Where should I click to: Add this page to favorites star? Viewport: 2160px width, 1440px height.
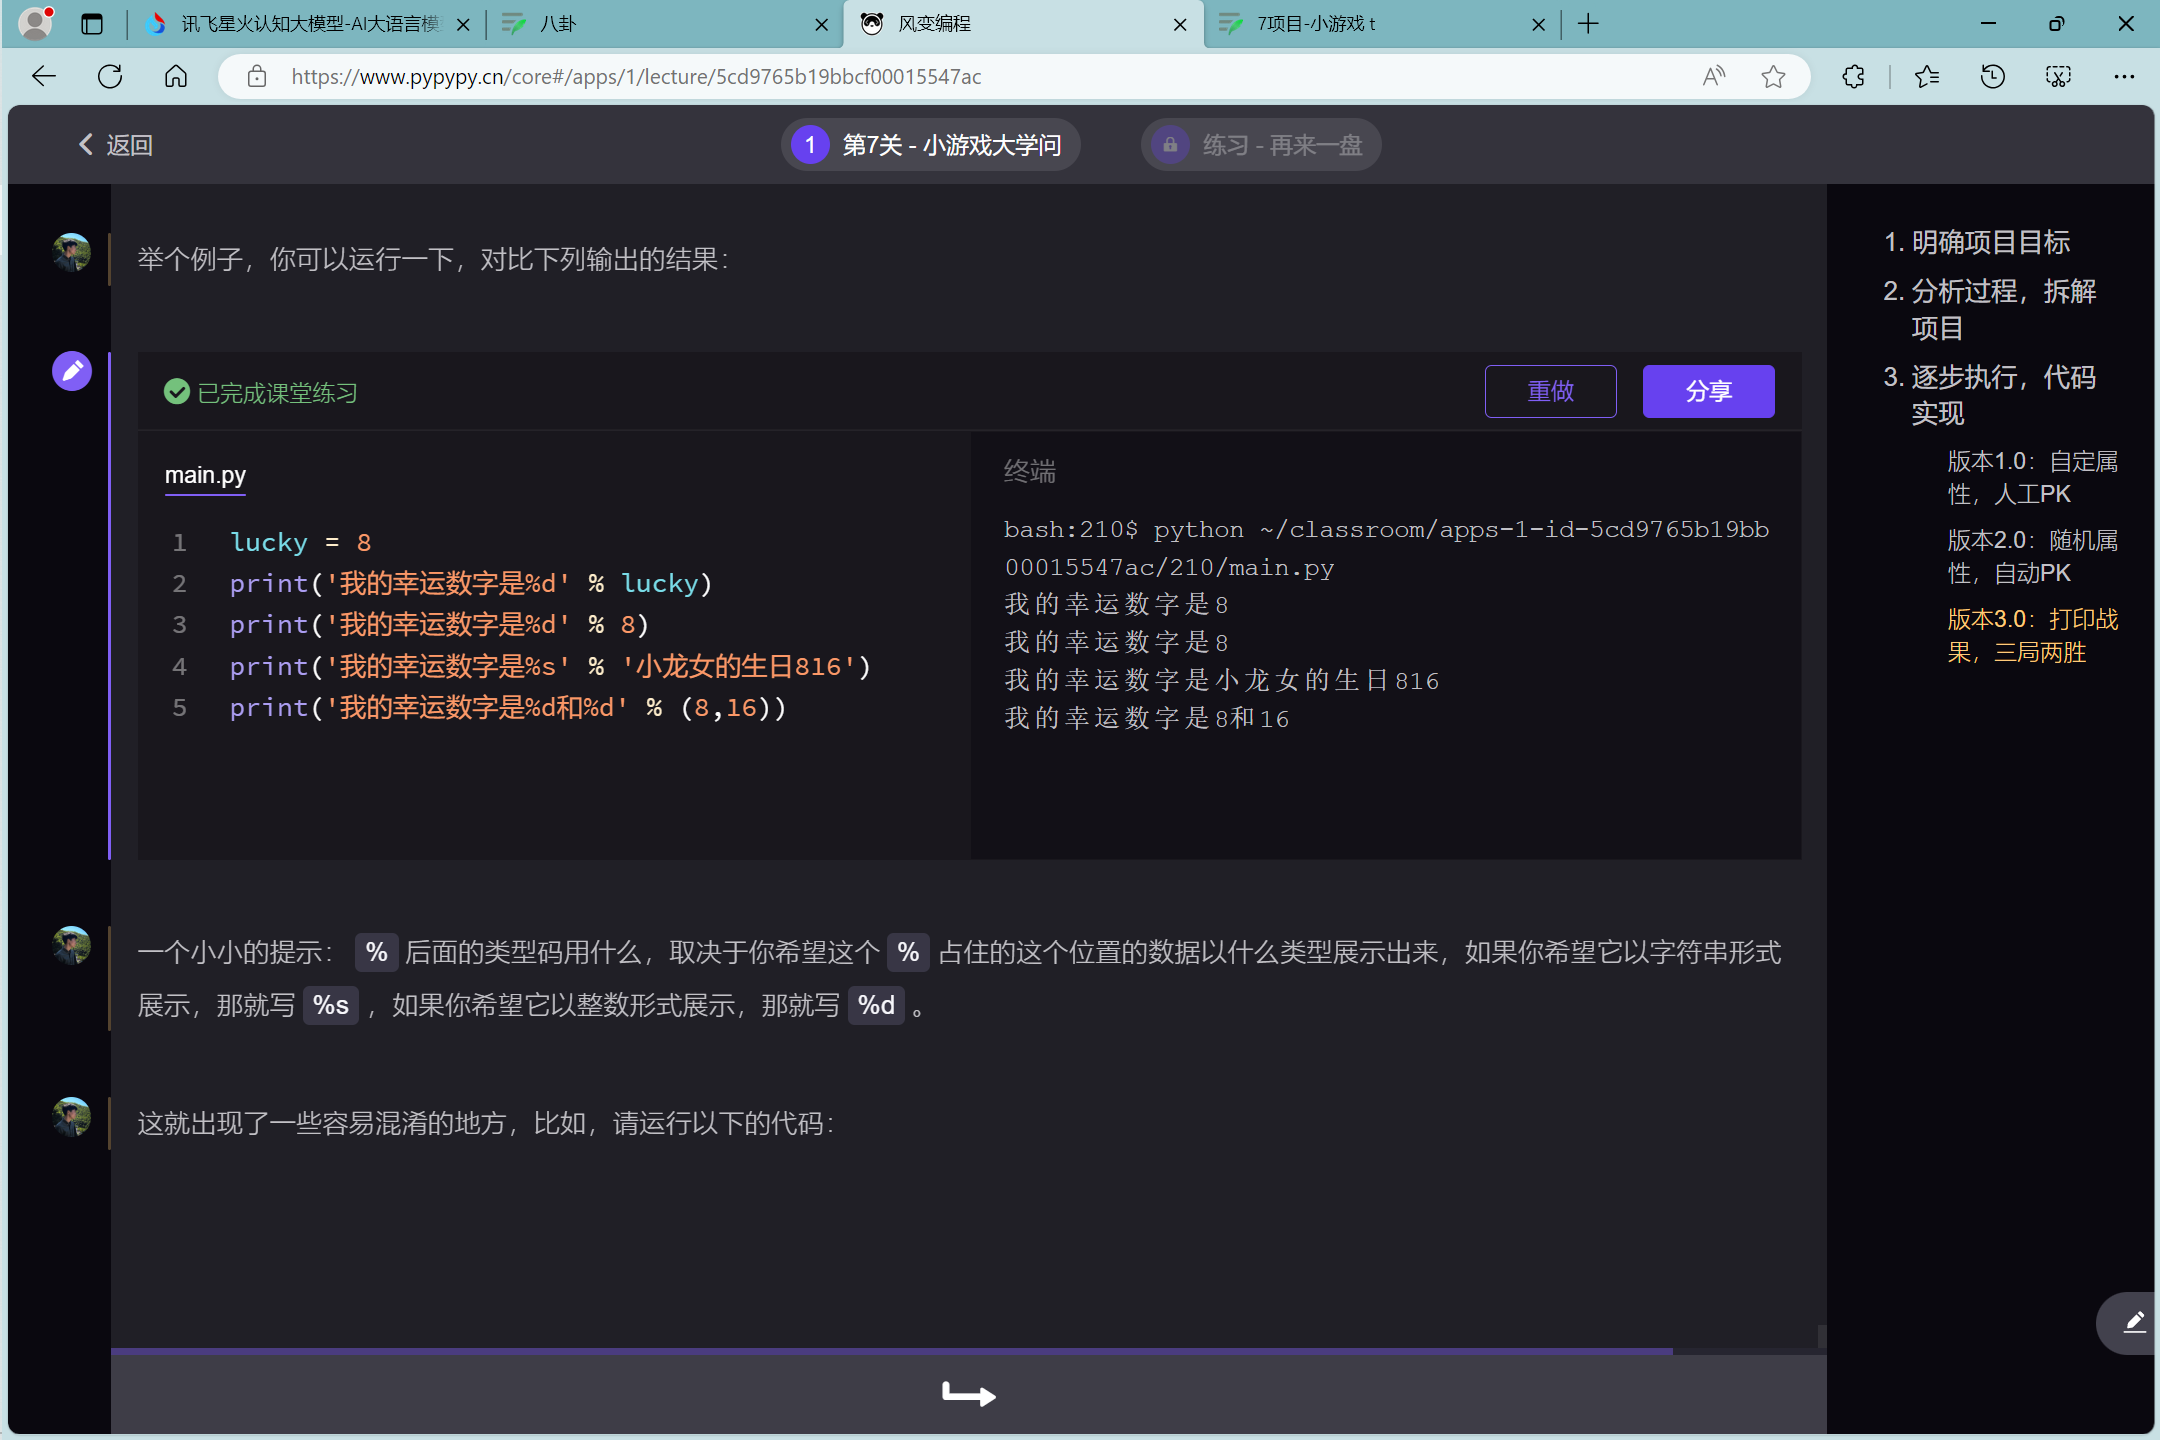click(1773, 76)
